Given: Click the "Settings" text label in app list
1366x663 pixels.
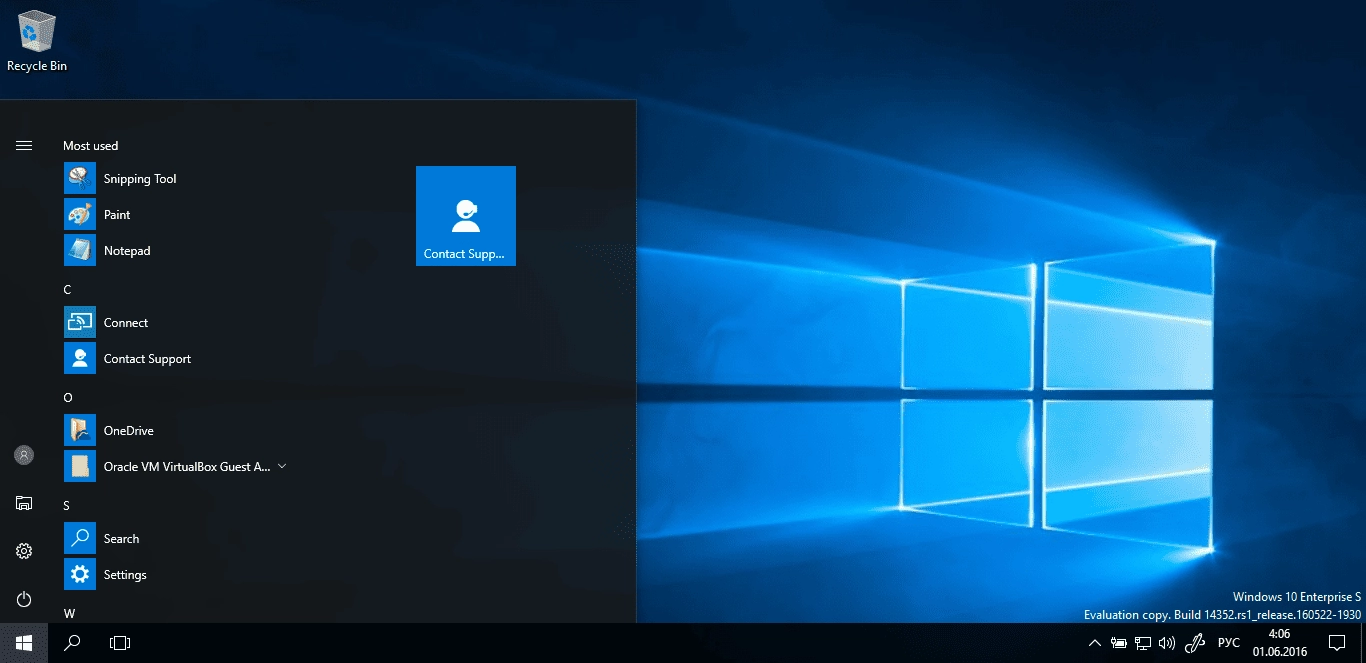Looking at the screenshot, I should click(125, 575).
